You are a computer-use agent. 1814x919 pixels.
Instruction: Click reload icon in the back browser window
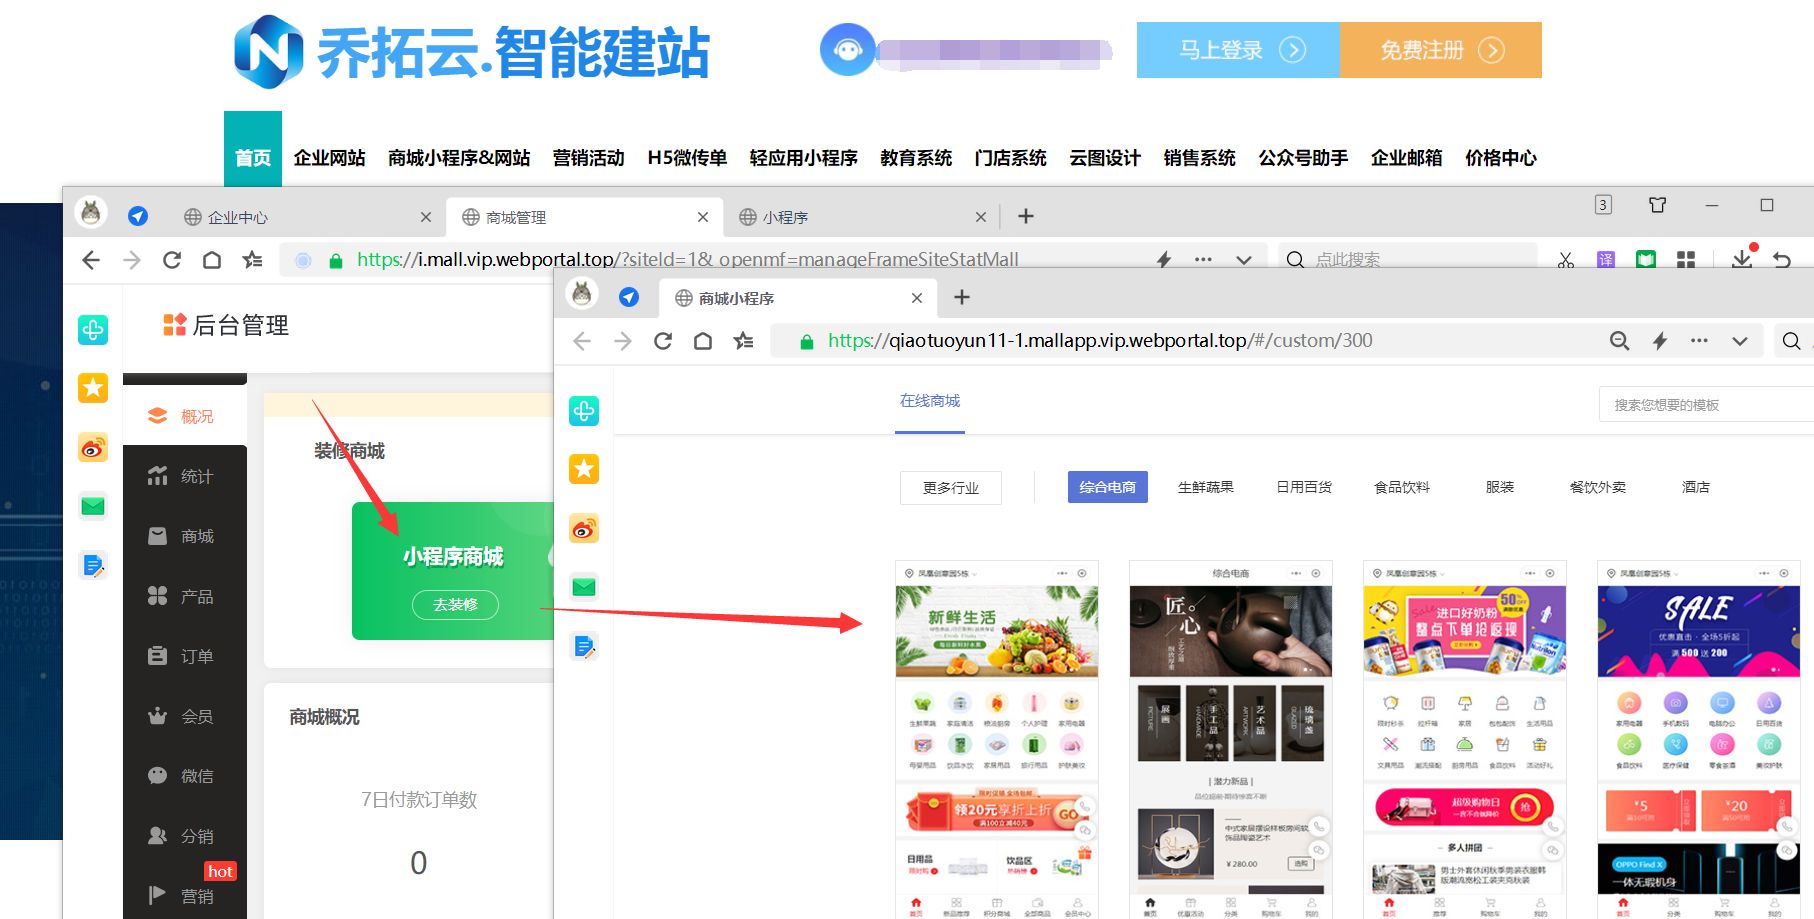[172, 260]
